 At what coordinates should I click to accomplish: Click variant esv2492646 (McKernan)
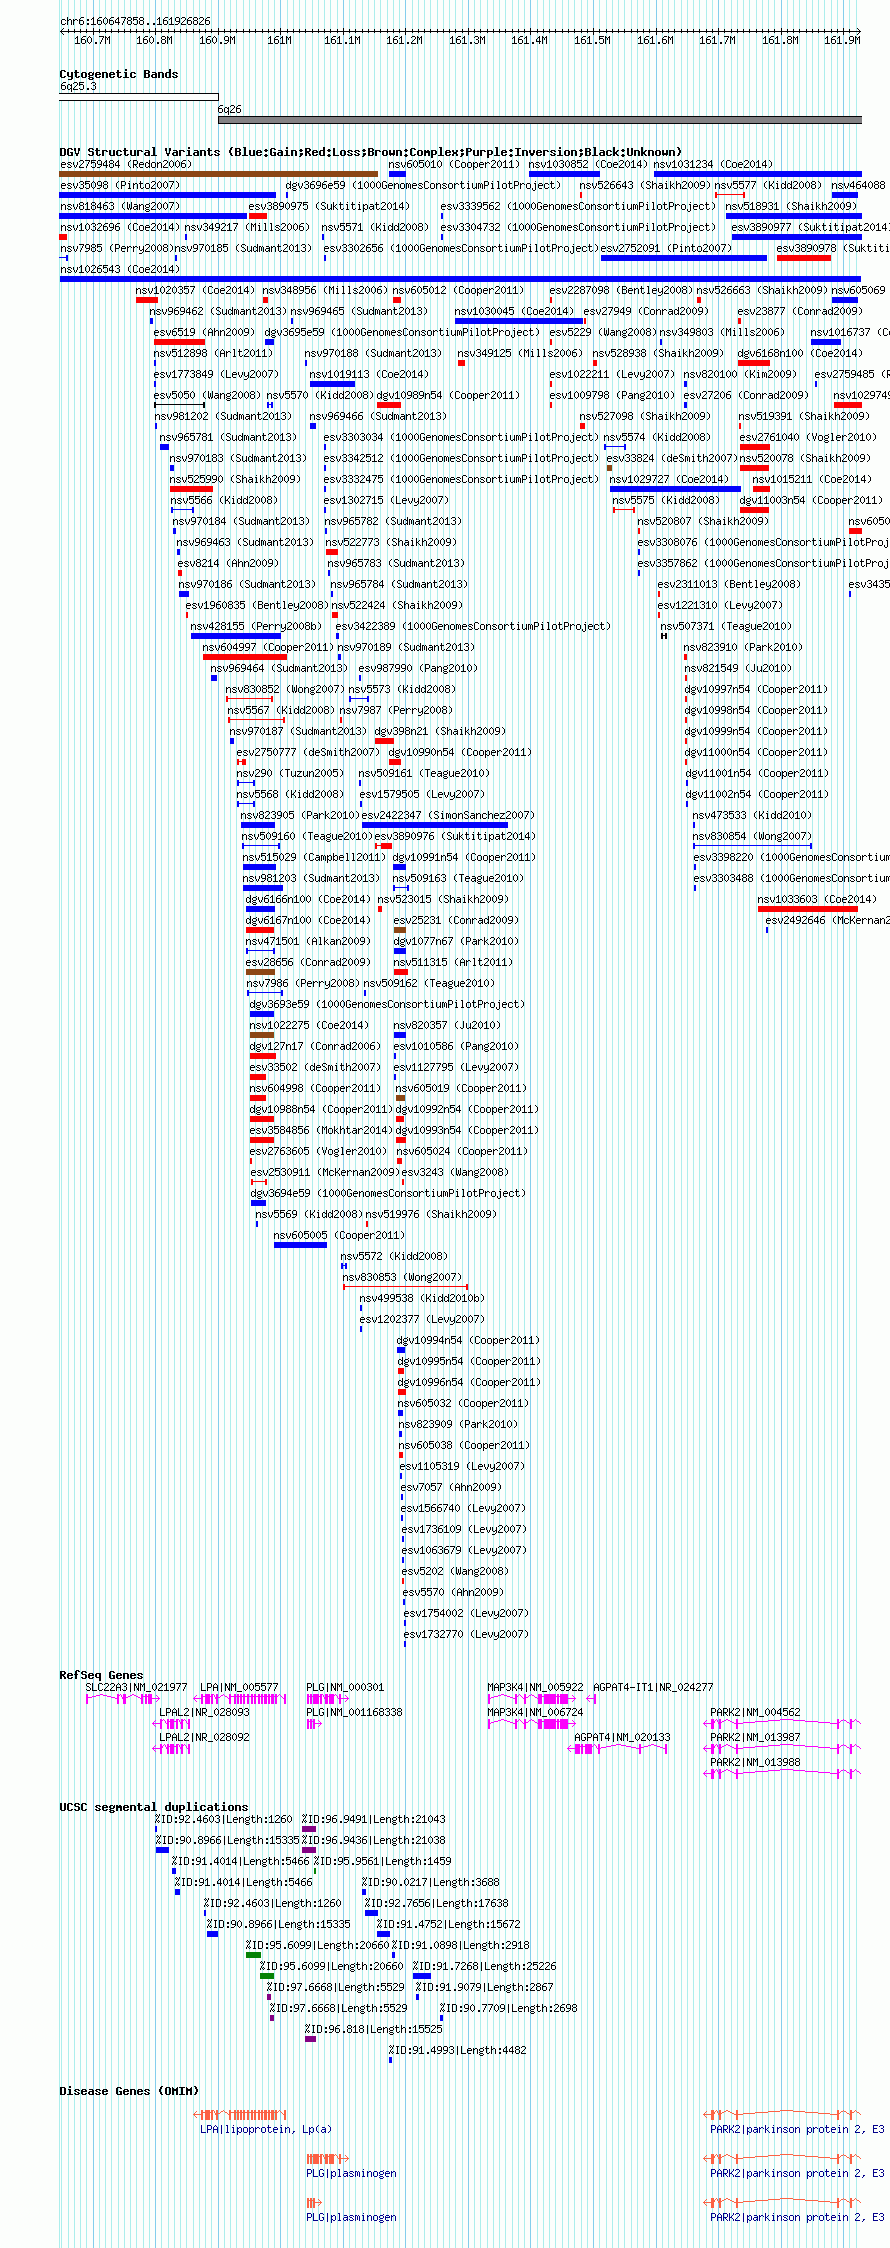[x=827, y=920]
